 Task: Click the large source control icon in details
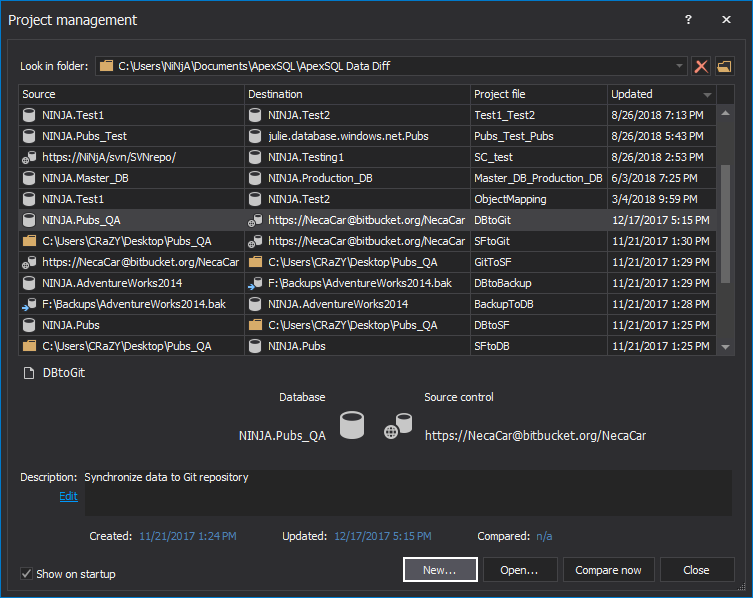click(x=398, y=427)
